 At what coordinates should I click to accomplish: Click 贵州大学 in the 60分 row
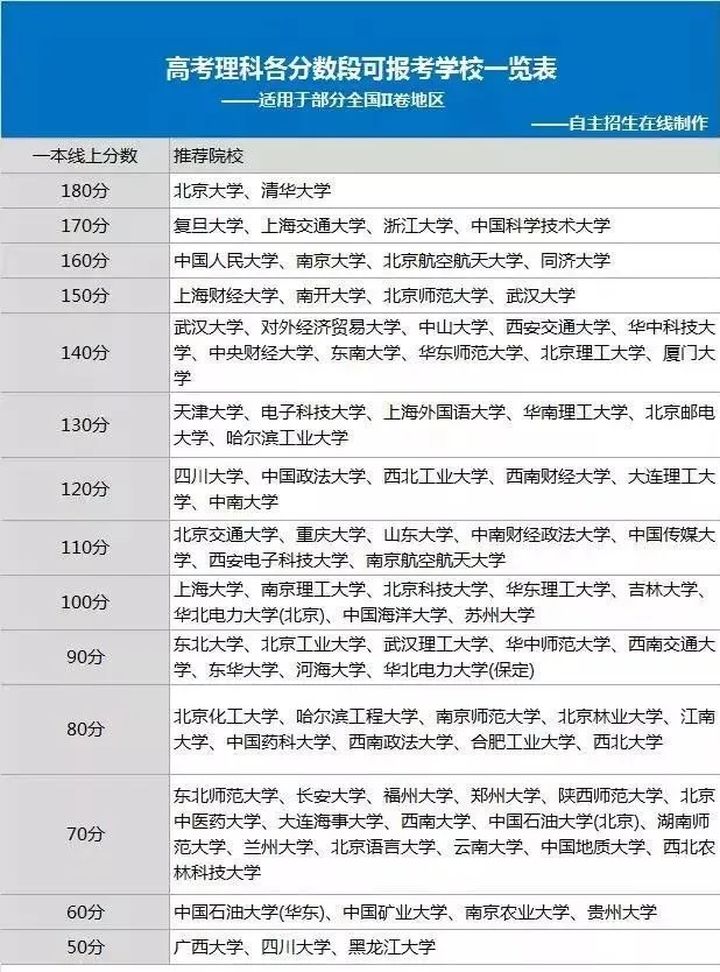click(622, 912)
